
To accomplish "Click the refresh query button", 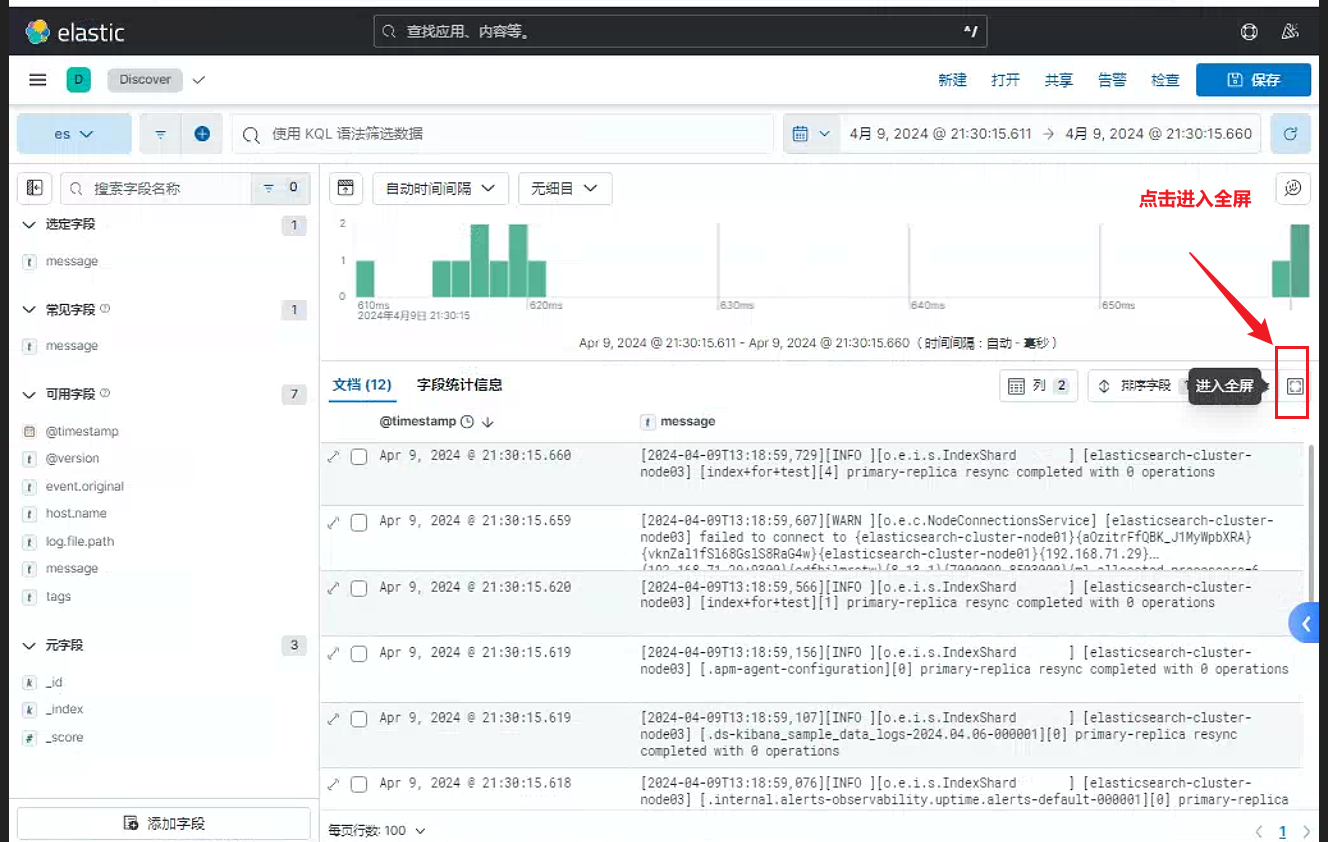I will click(x=1290, y=134).
